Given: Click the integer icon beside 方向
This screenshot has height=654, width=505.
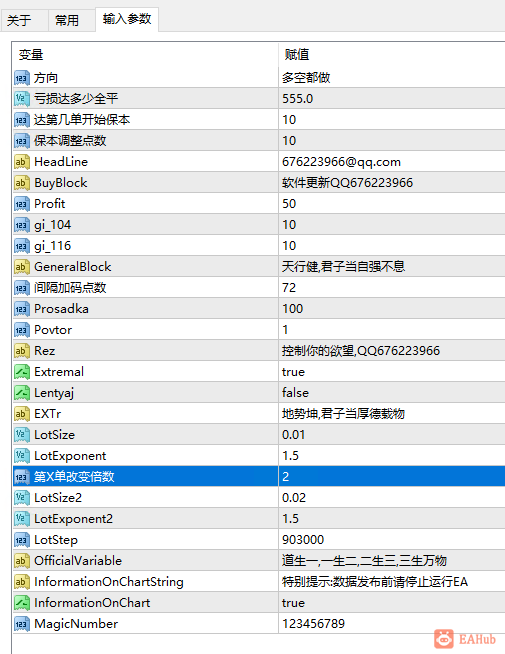Looking at the screenshot, I should [22, 78].
